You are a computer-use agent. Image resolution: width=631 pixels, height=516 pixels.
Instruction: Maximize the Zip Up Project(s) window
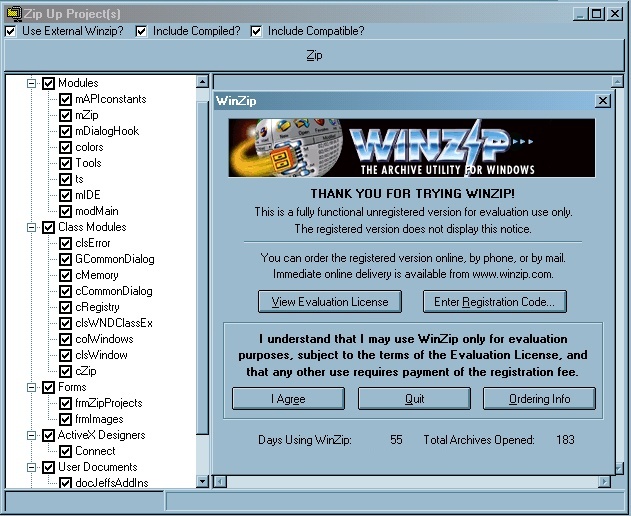click(596, 14)
